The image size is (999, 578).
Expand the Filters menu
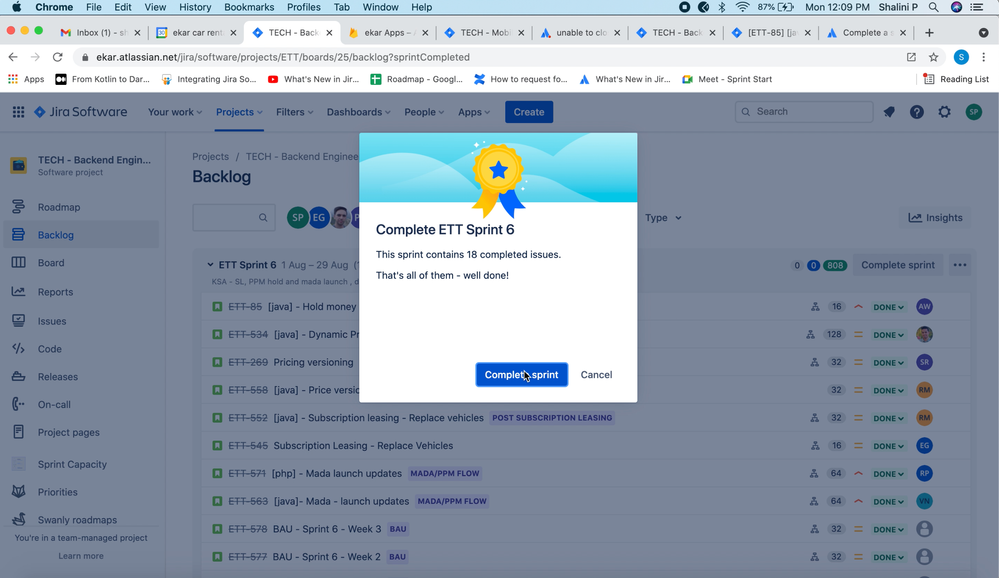(294, 112)
